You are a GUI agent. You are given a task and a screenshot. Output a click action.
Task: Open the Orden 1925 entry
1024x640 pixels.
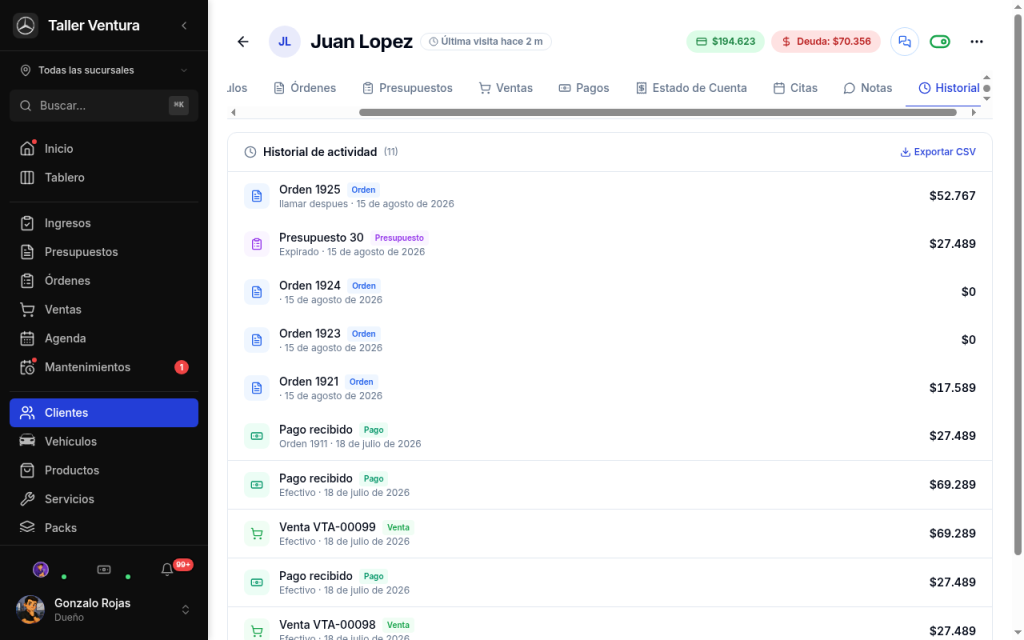coord(610,196)
